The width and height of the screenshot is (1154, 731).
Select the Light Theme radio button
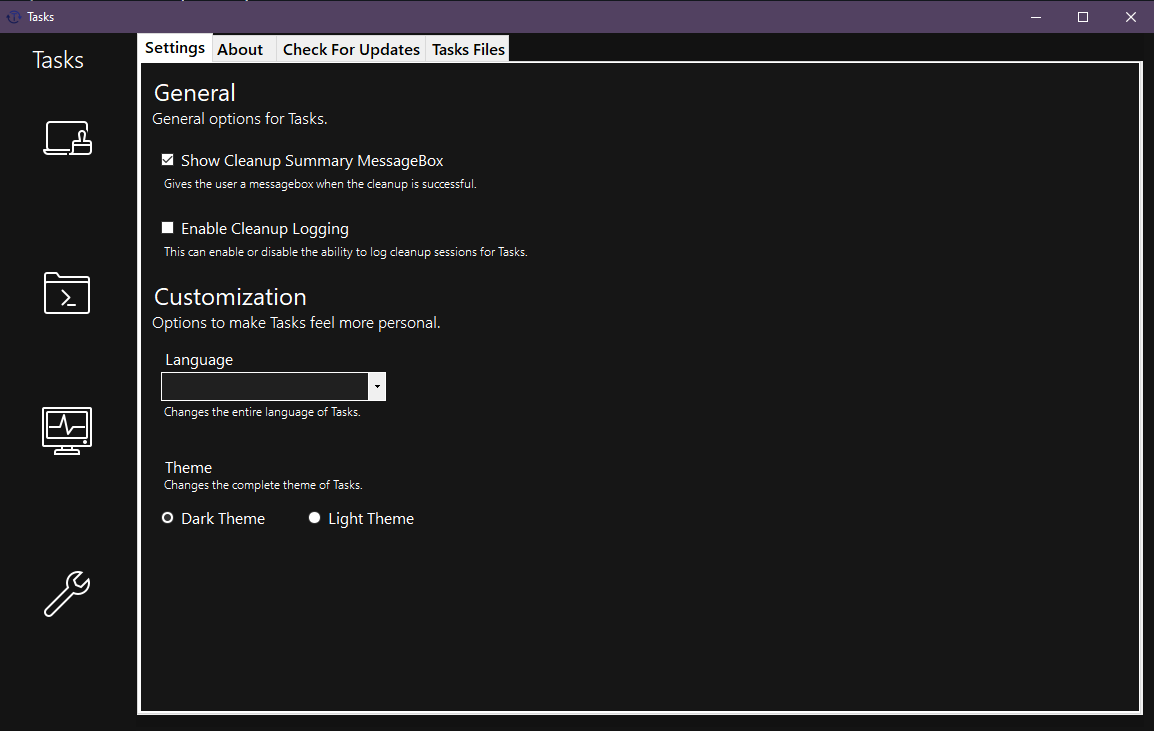click(x=314, y=518)
